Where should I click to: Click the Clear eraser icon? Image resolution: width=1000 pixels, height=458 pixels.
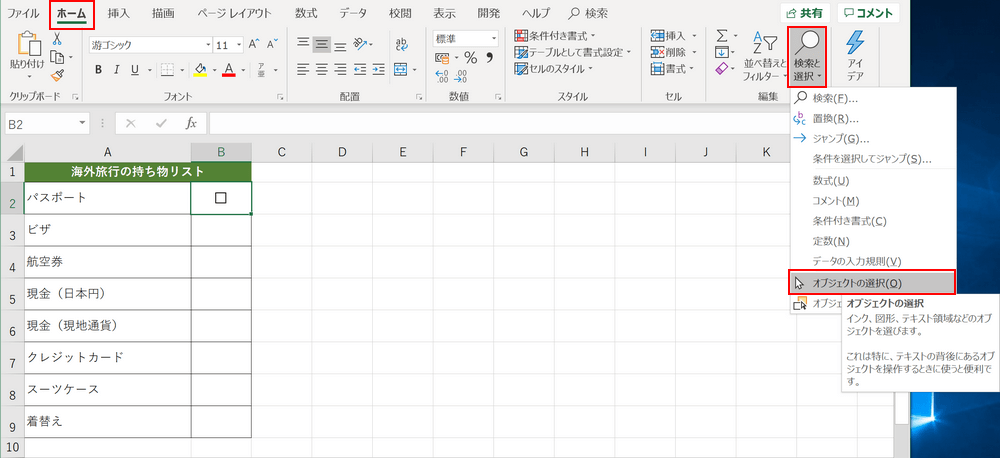point(722,68)
